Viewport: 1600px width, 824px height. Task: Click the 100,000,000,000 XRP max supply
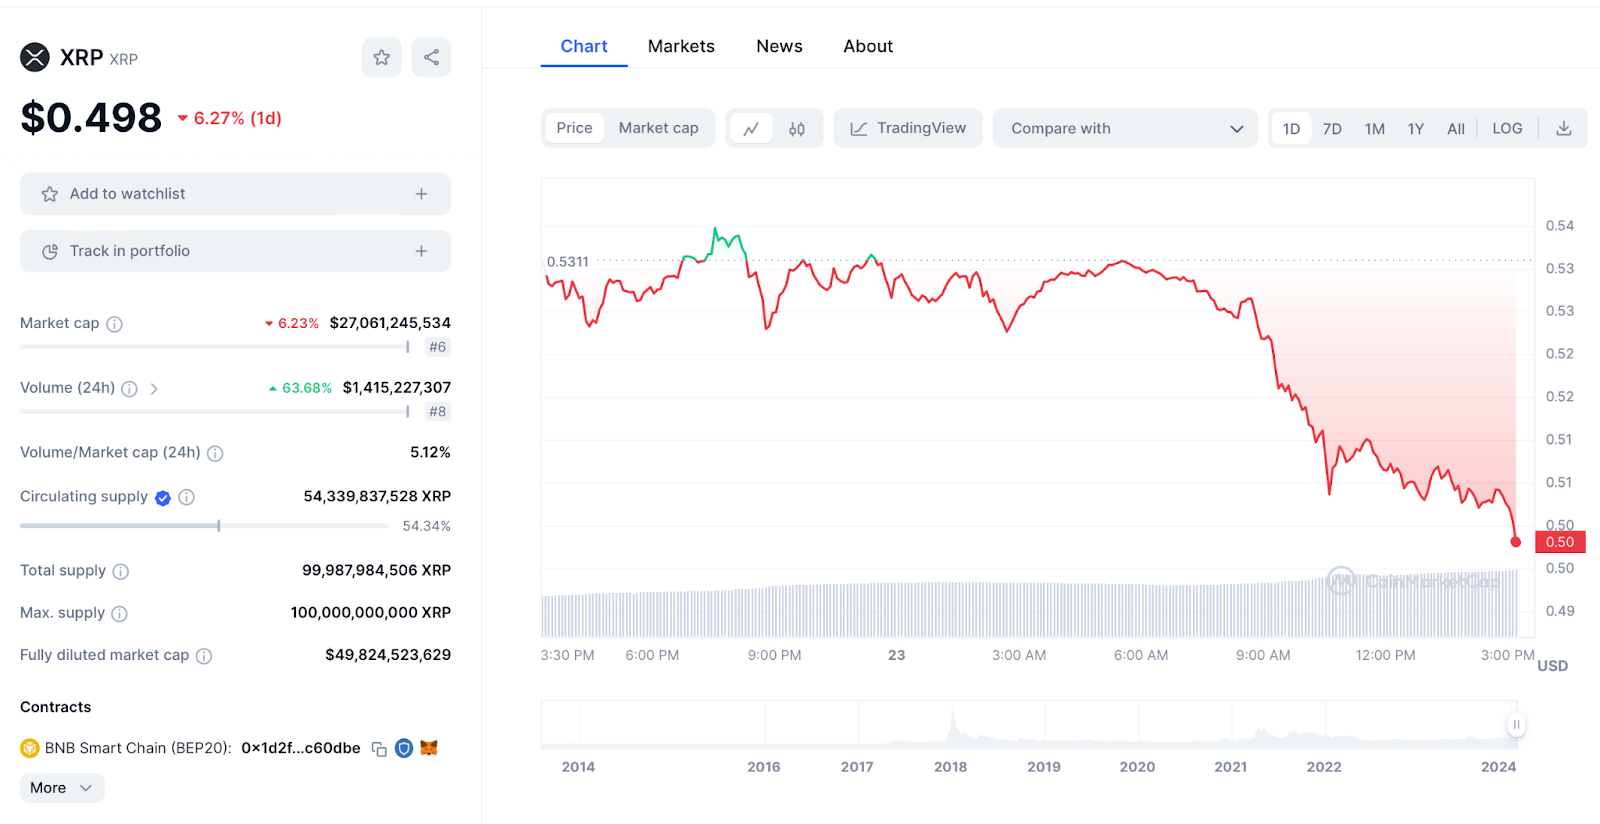[x=371, y=612]
